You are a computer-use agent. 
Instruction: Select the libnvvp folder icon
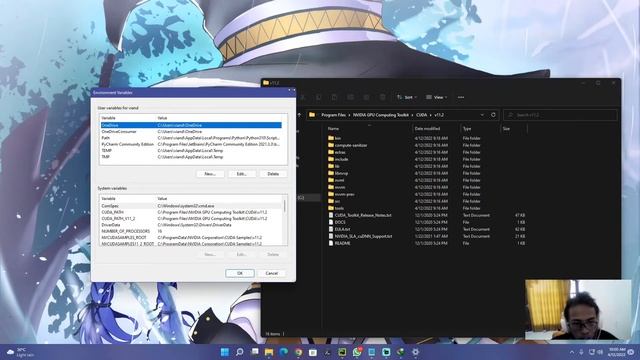click(331, 173)
